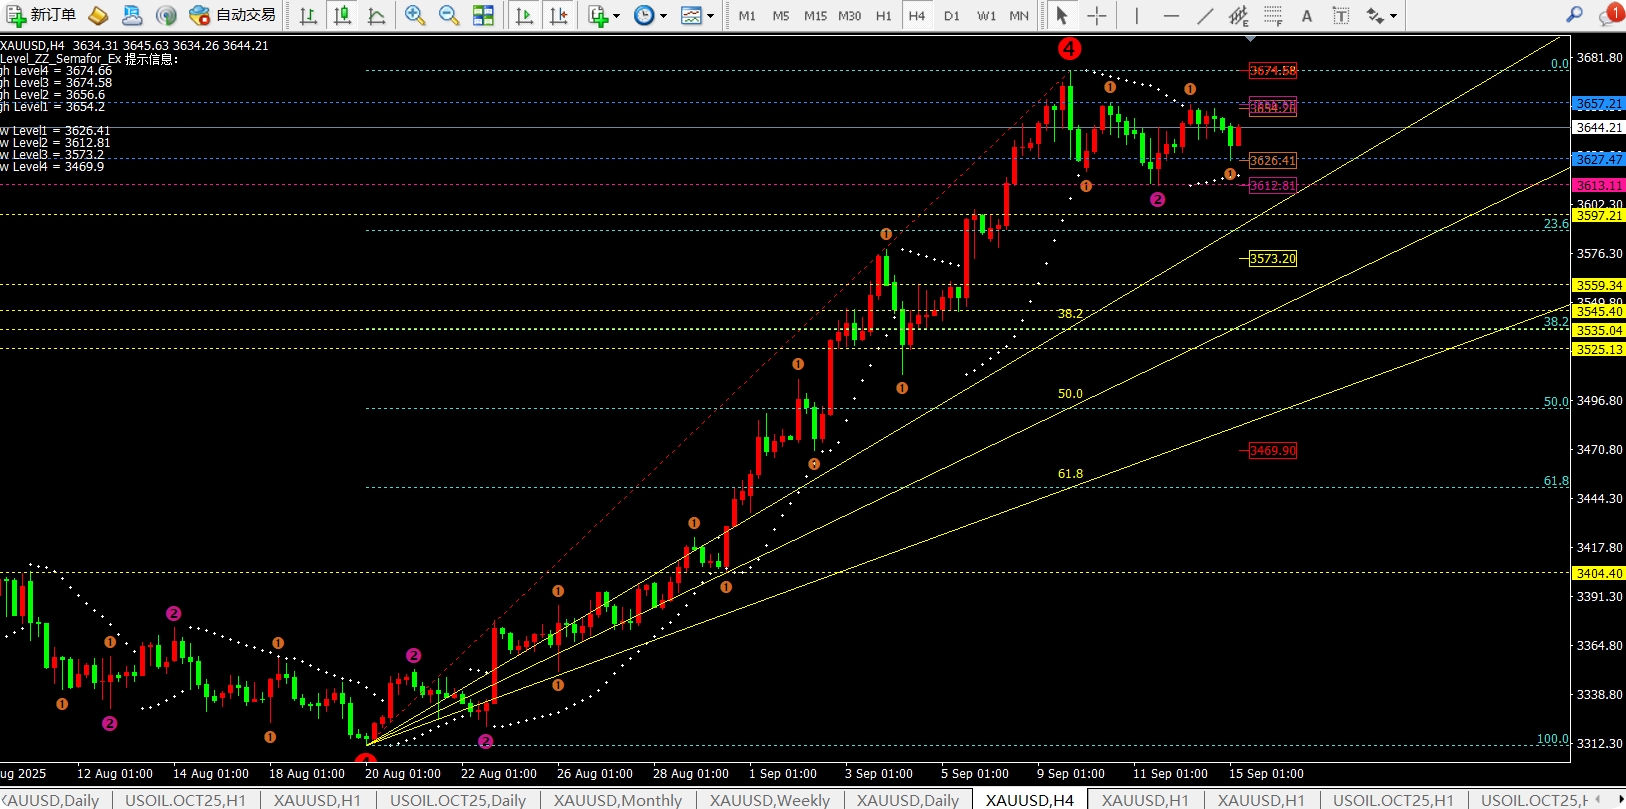Screen dimensions: 1626x809
Task: Select the M30 timeframe
Action: 849,16
